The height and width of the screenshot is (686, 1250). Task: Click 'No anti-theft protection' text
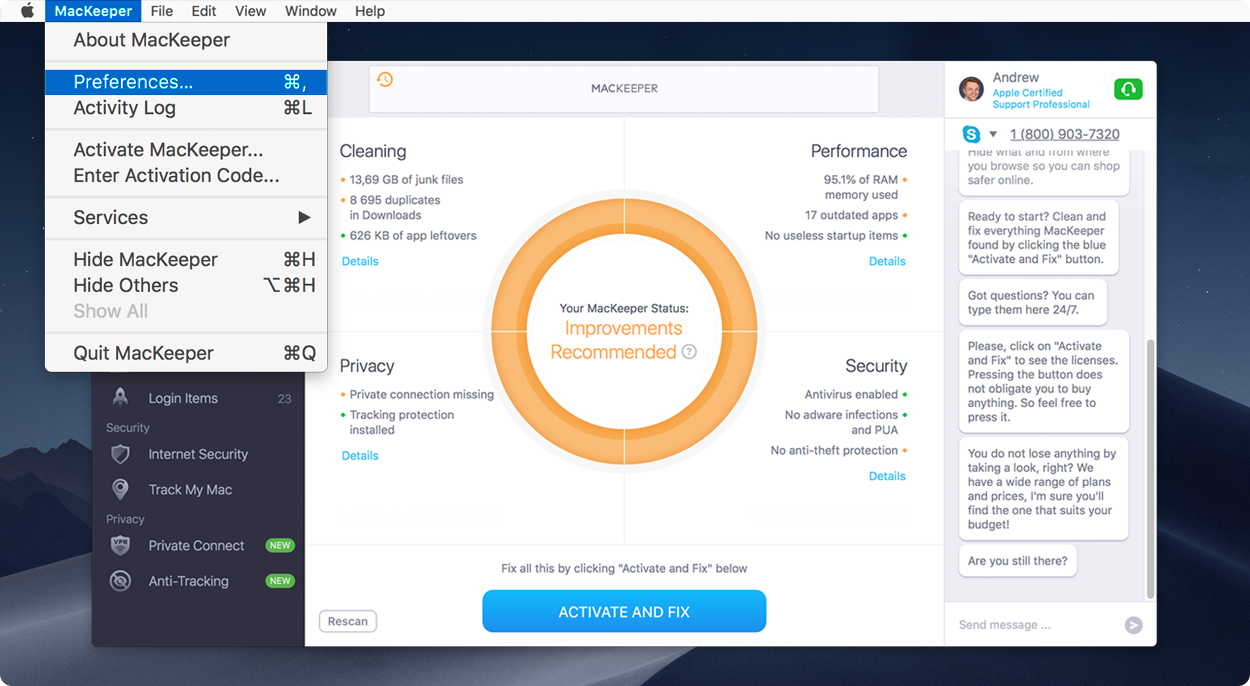pyautogui.click(x=834, y=450)
